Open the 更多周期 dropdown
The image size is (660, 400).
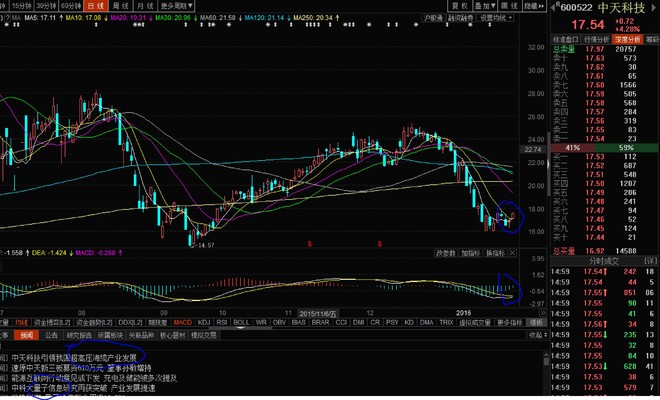(x=176, y=5)
